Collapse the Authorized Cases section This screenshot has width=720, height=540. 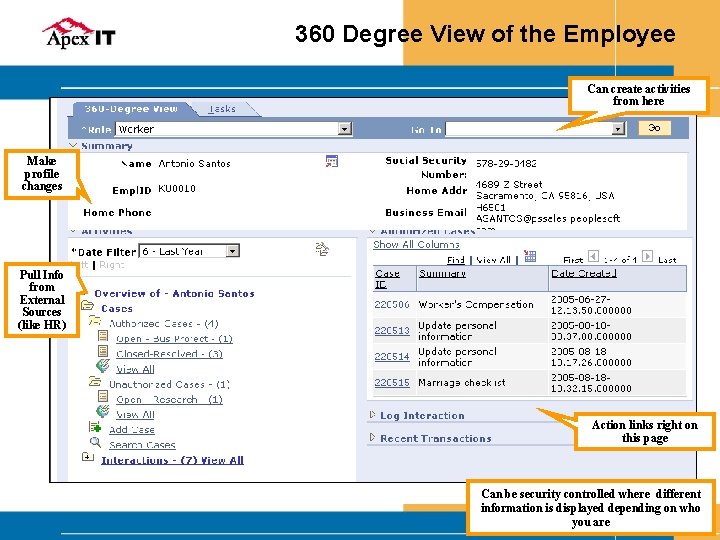point(372,231)
